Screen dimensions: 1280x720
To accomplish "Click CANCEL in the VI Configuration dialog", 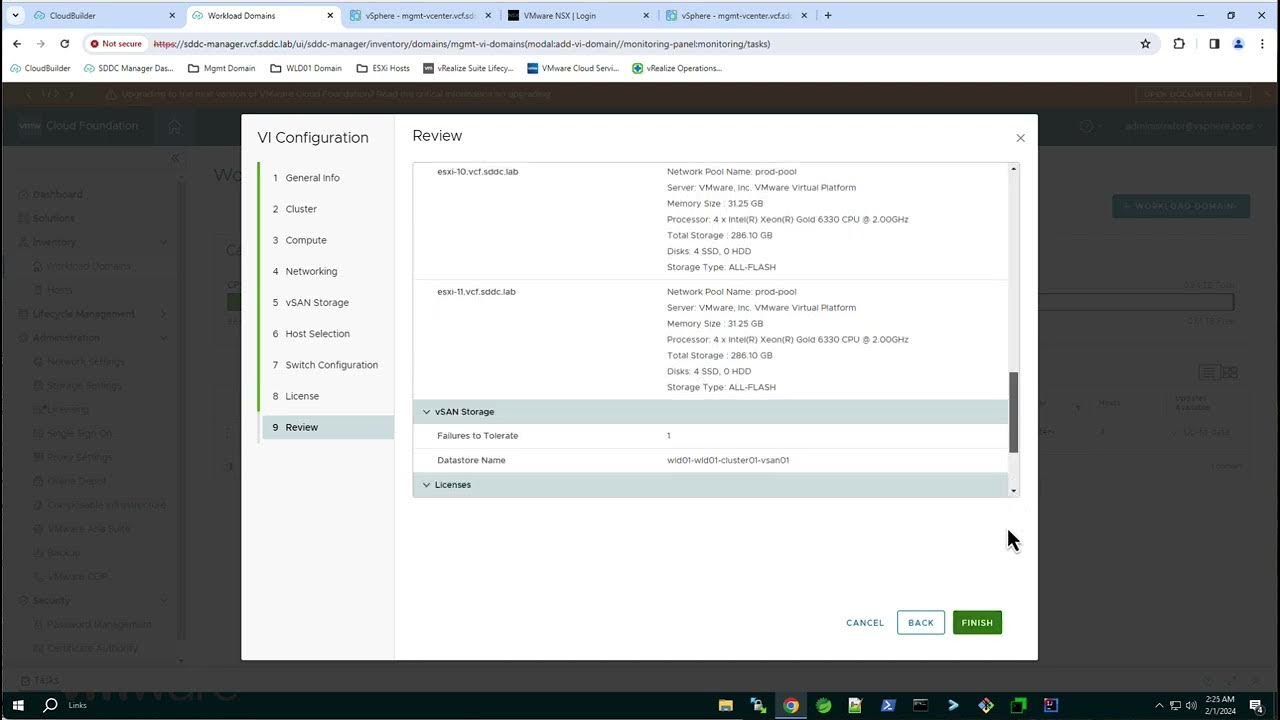I will [864, 622].
